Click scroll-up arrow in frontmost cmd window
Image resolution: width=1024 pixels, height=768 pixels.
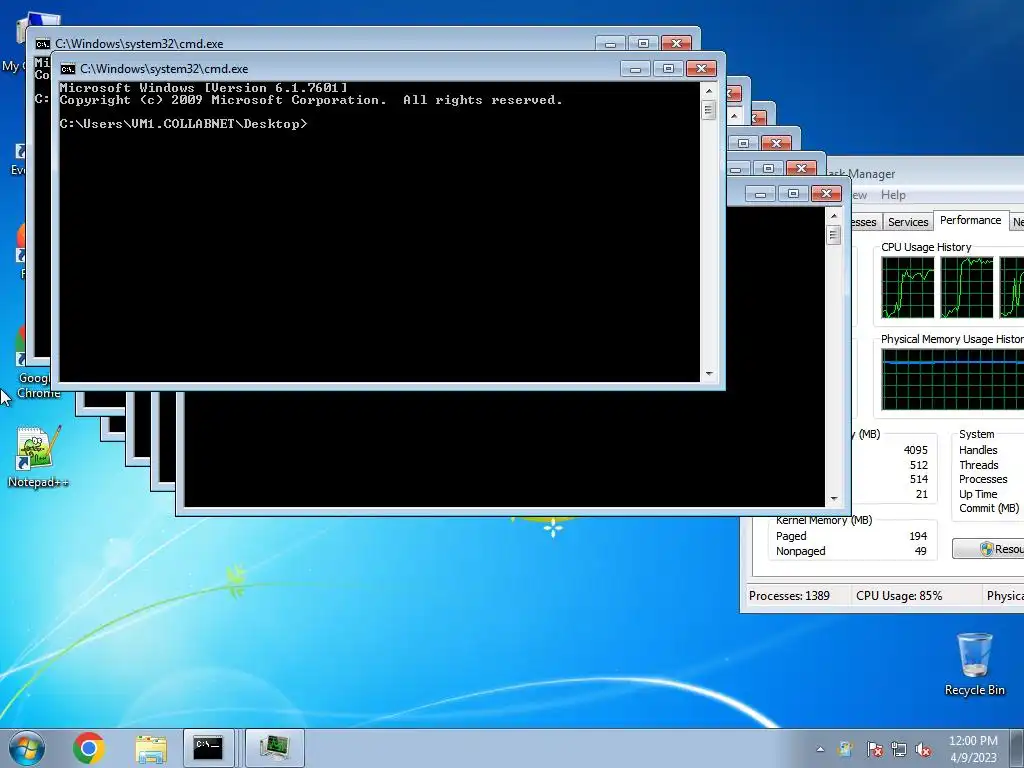(709, 91)
